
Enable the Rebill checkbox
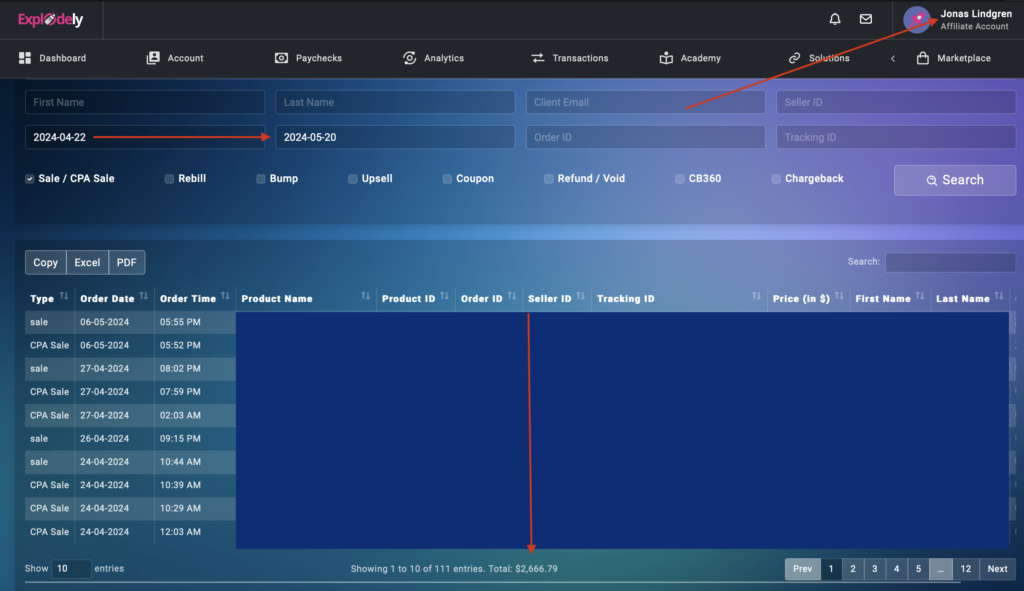pos(169,179)
